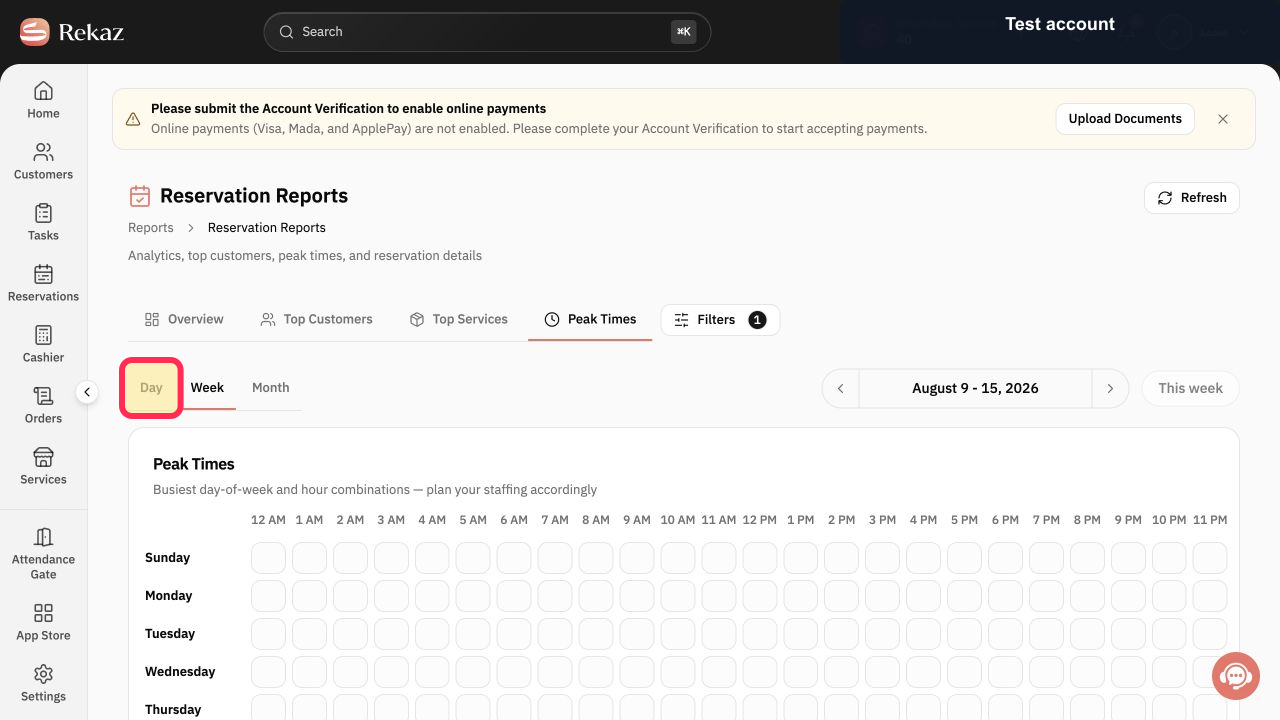The height and width of the screenshot is (720, 1280).
Task: Open the Customers sidebar icon
Action: [x=43, y=152]
